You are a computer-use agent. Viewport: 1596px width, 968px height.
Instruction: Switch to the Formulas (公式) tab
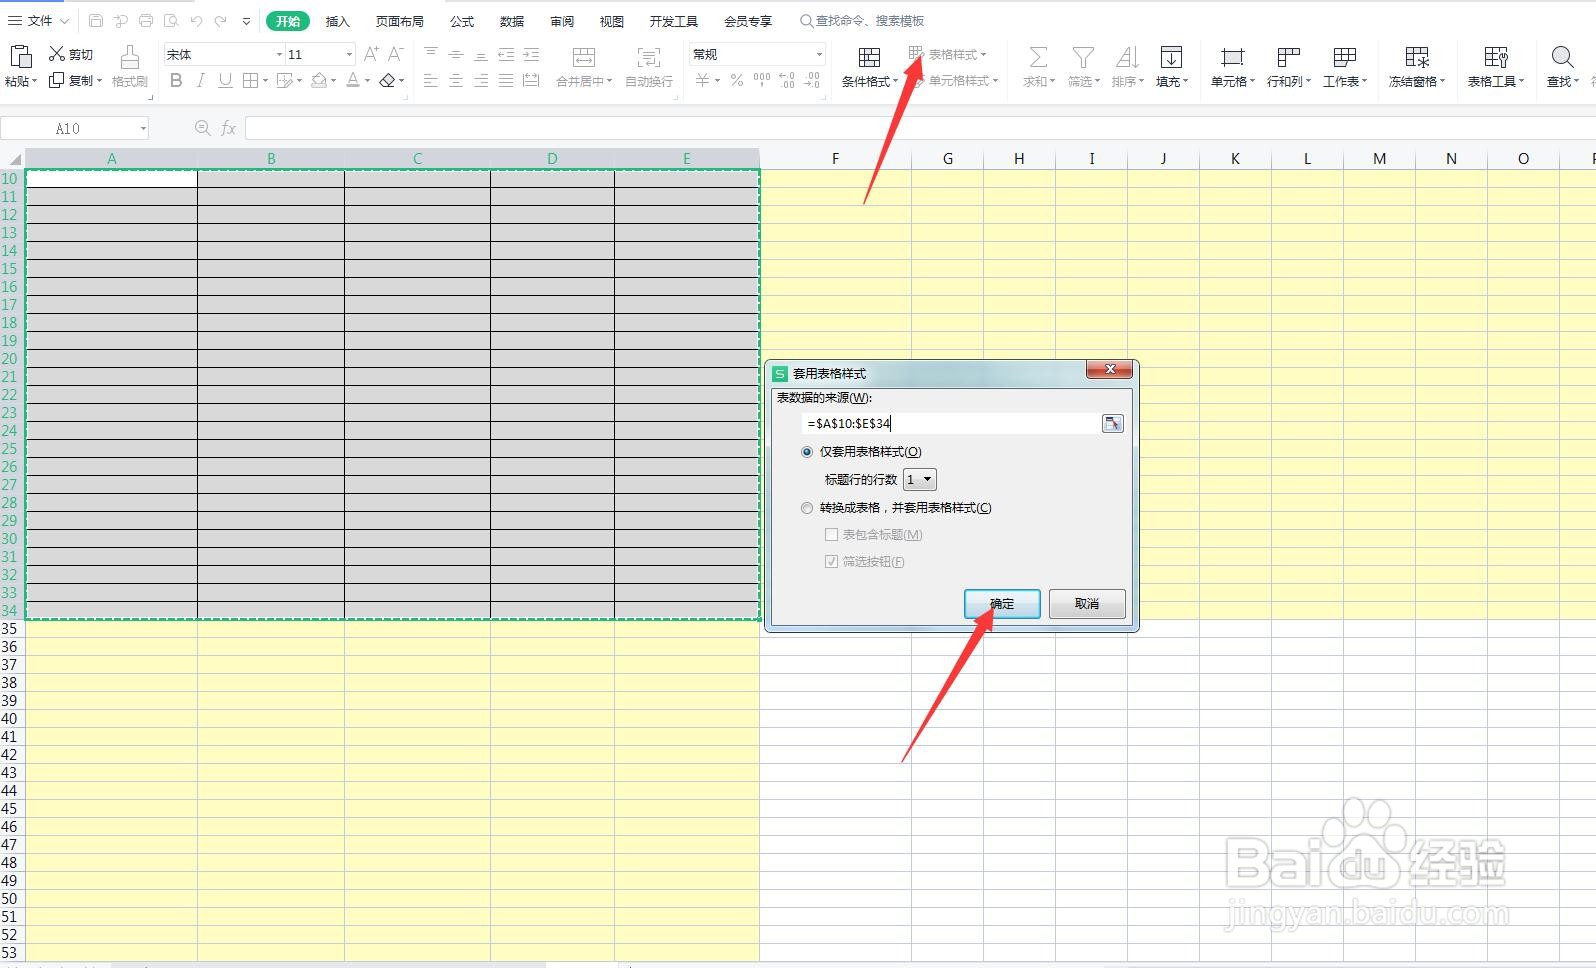[x=462, y=21]
